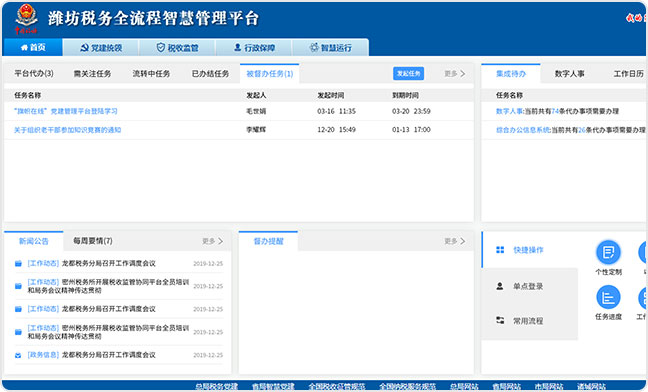Click the 发起任务 button

[408, 74]
